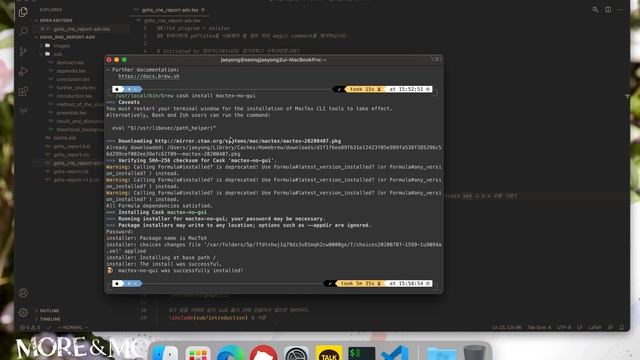Image resolution: width=640 pixels, height=360 pixels.
Task: Open Accounts menu in activity bar
Action: (23, 293)
